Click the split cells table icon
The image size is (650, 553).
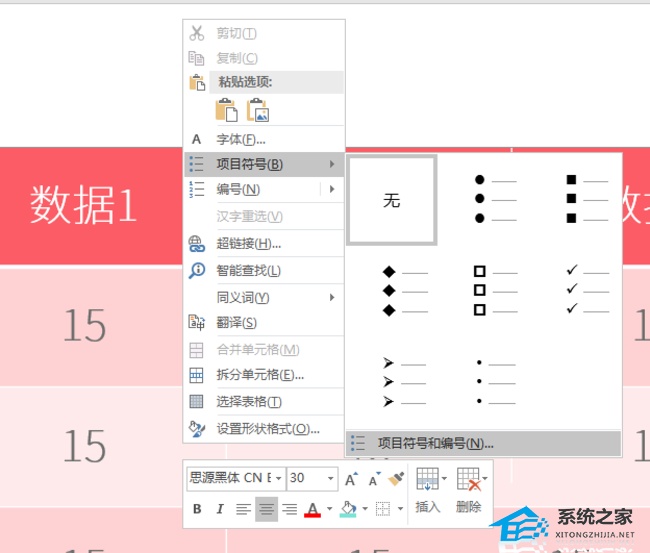click(196, 375)
